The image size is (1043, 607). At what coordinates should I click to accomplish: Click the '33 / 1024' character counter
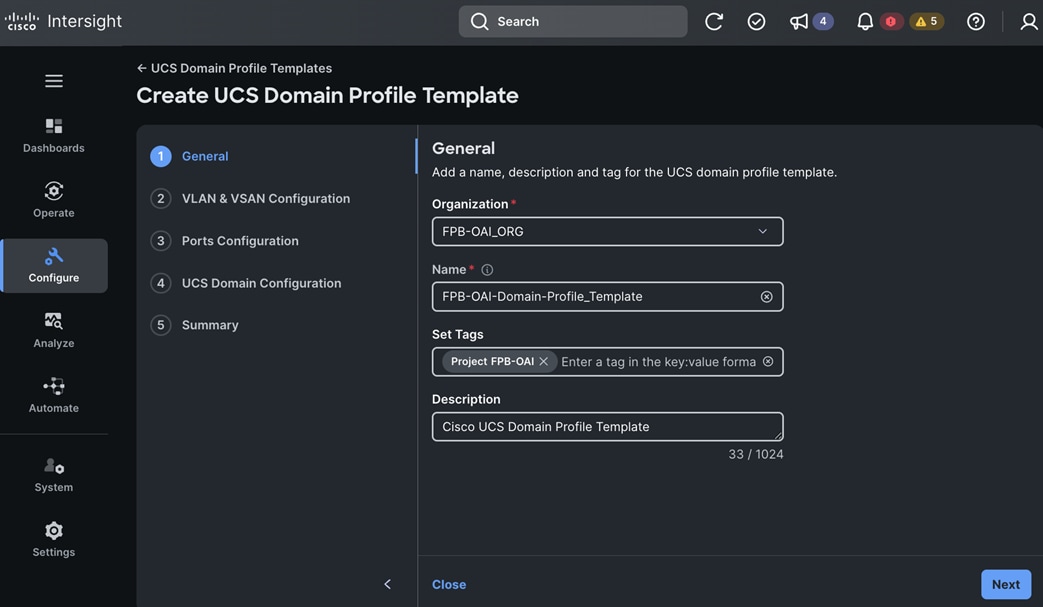coord(756,454)
